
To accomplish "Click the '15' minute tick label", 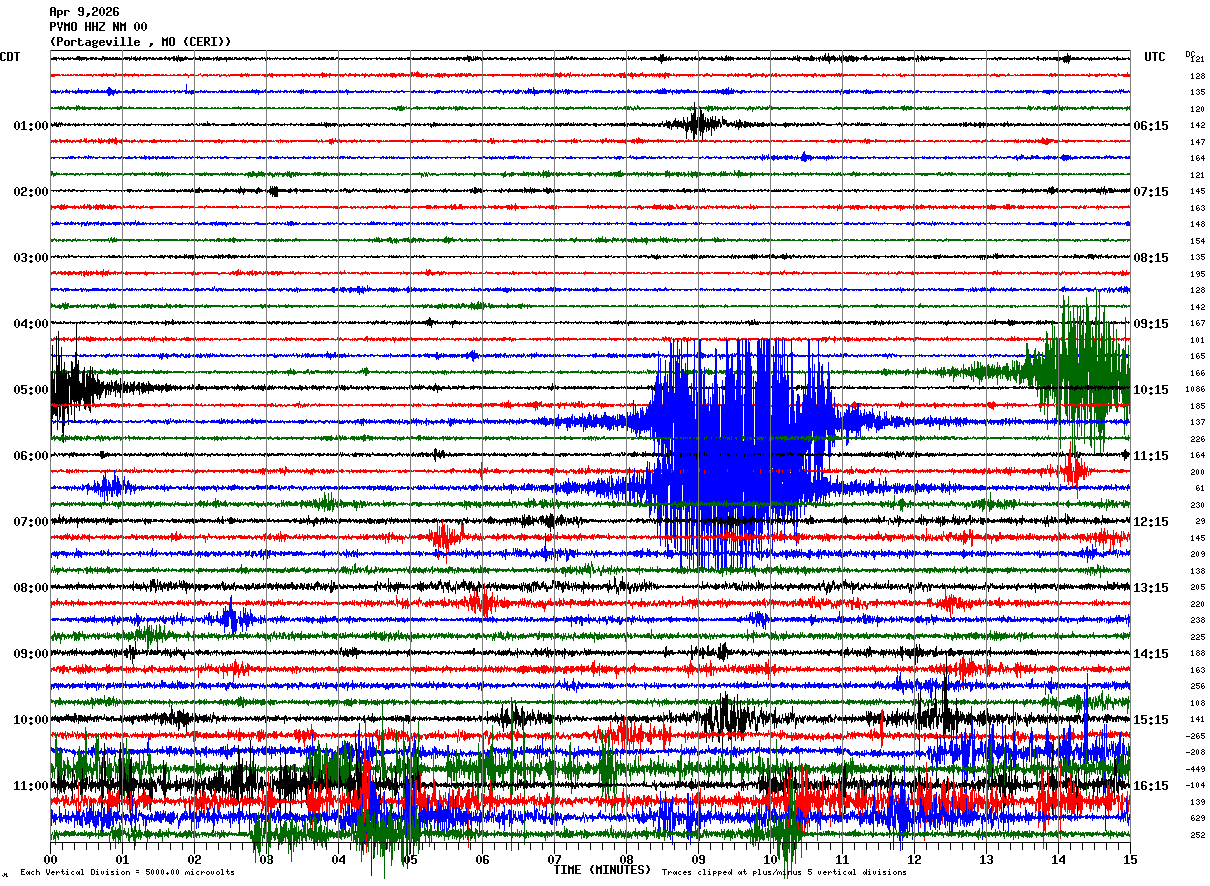I will [x=1130, y=859].
